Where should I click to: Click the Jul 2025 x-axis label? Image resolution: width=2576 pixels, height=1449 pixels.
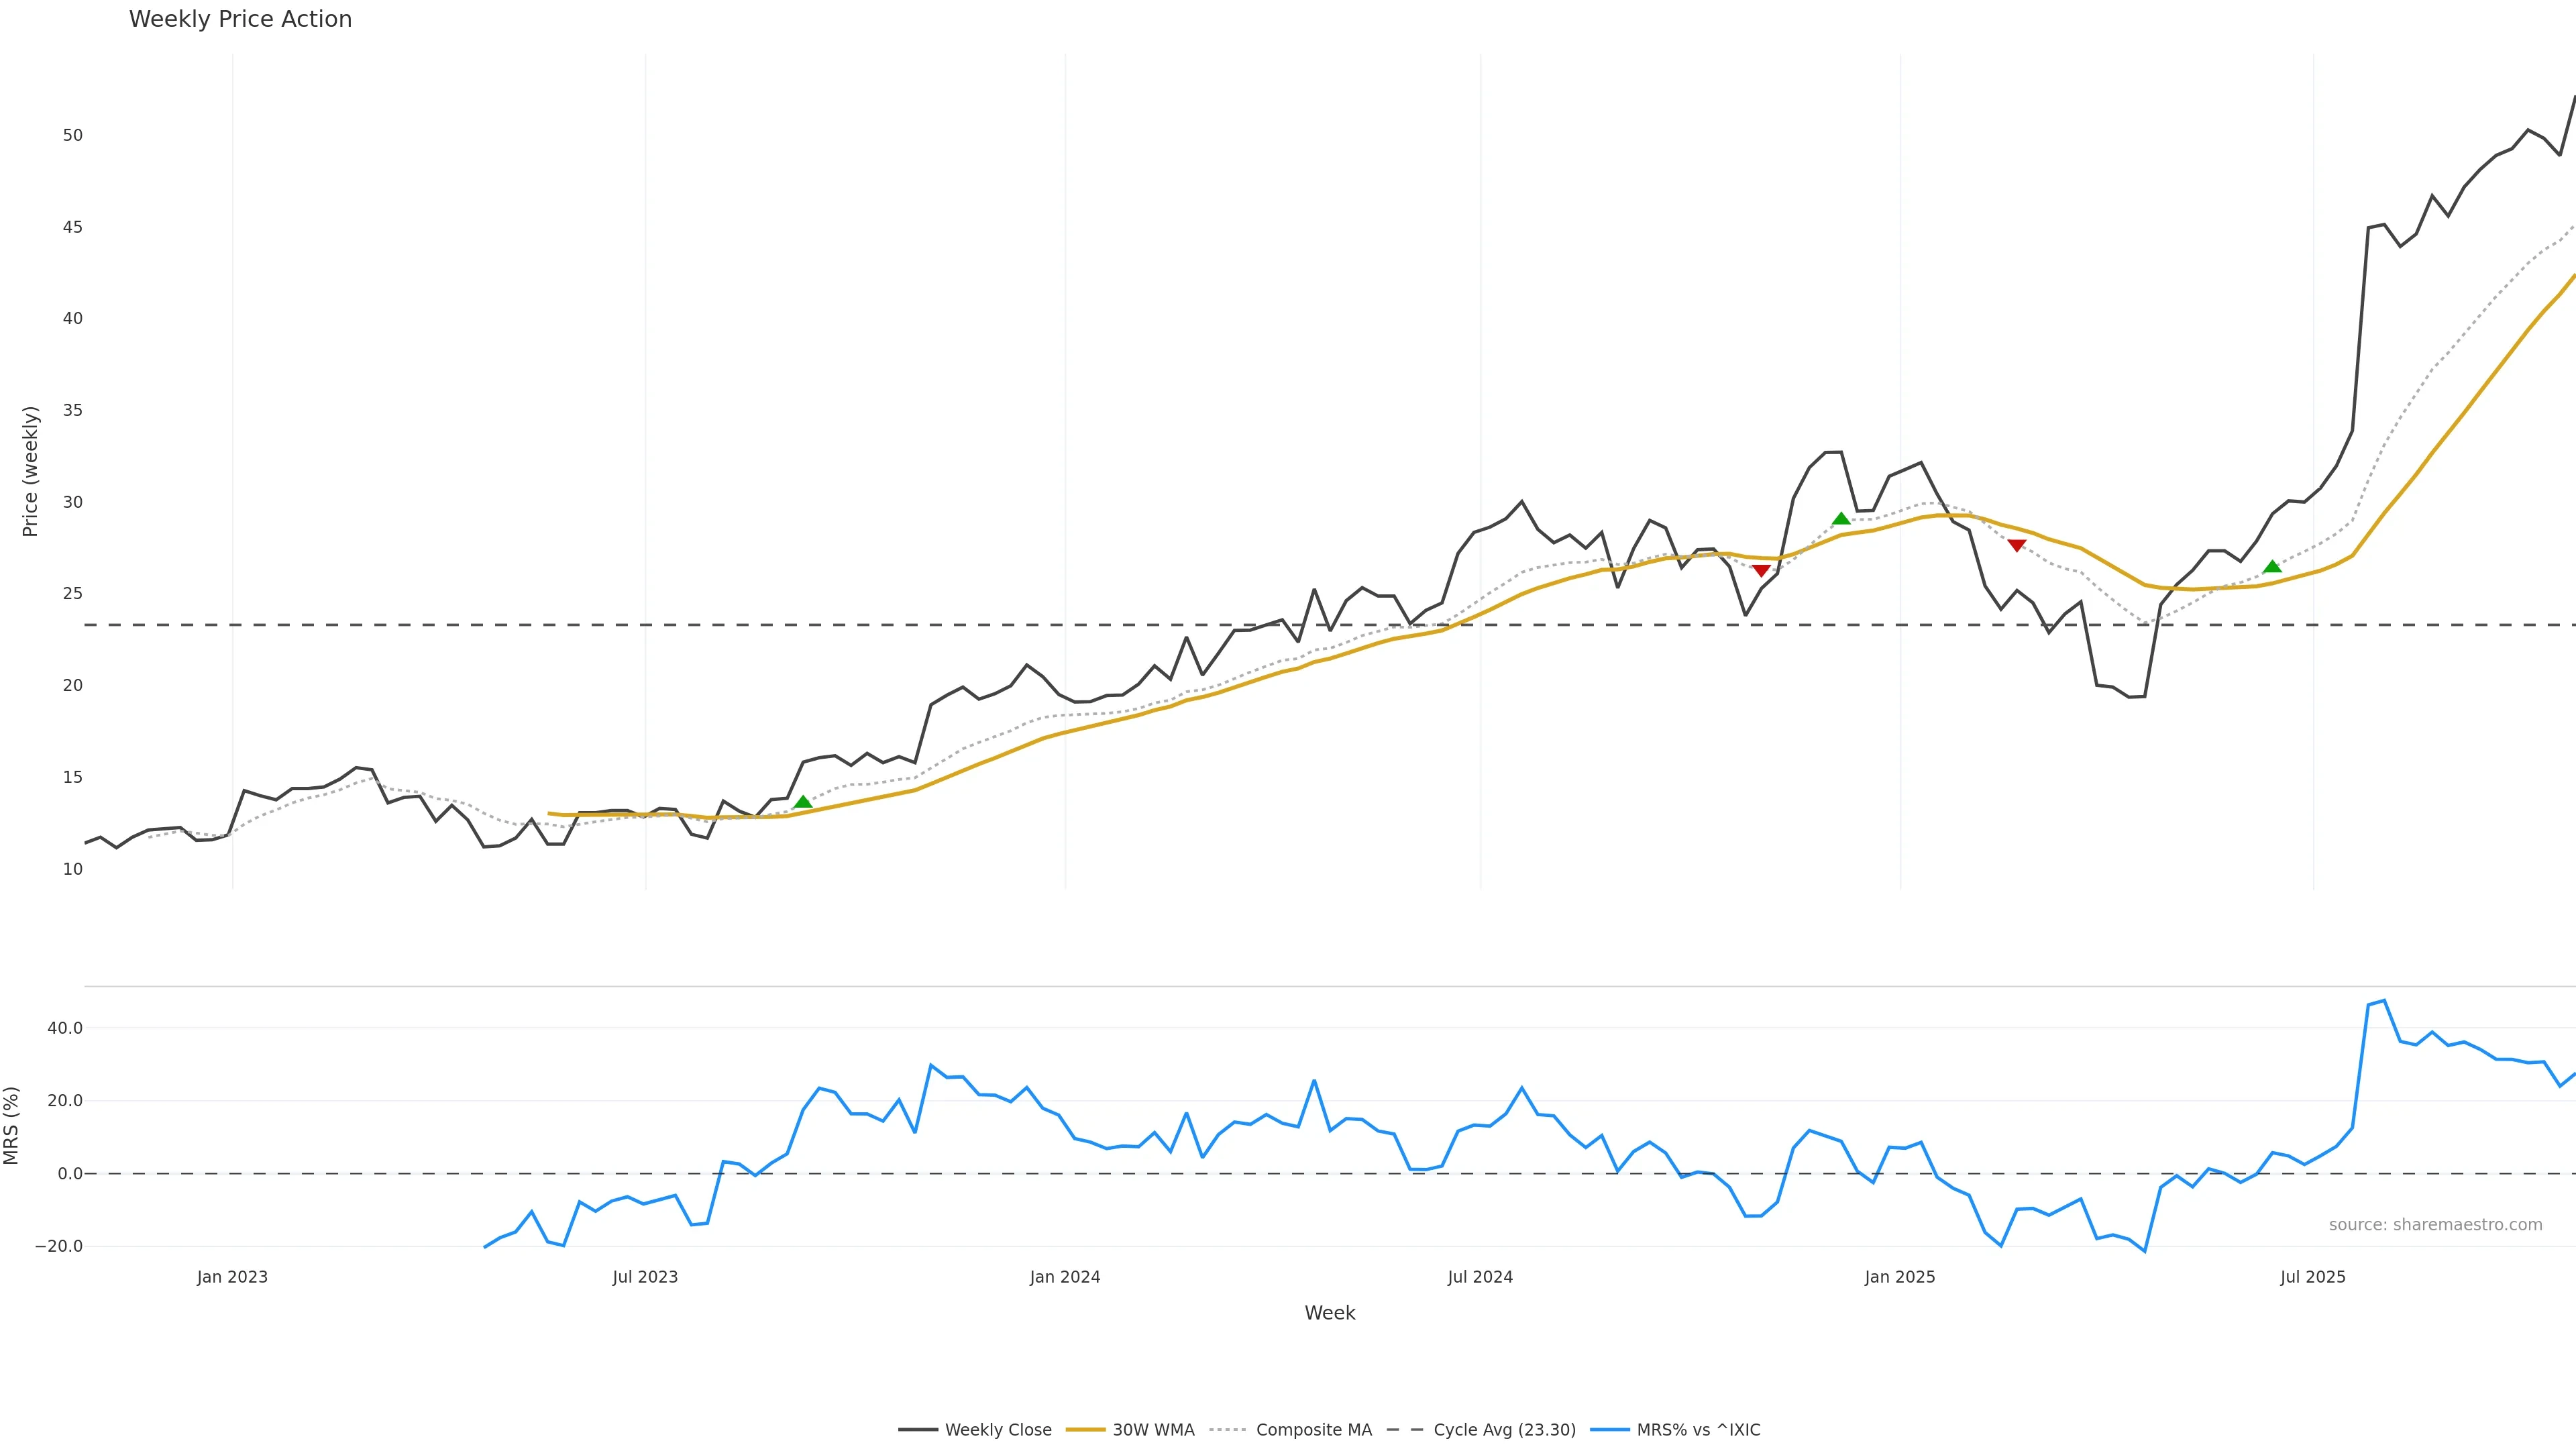(2312, 1277)
